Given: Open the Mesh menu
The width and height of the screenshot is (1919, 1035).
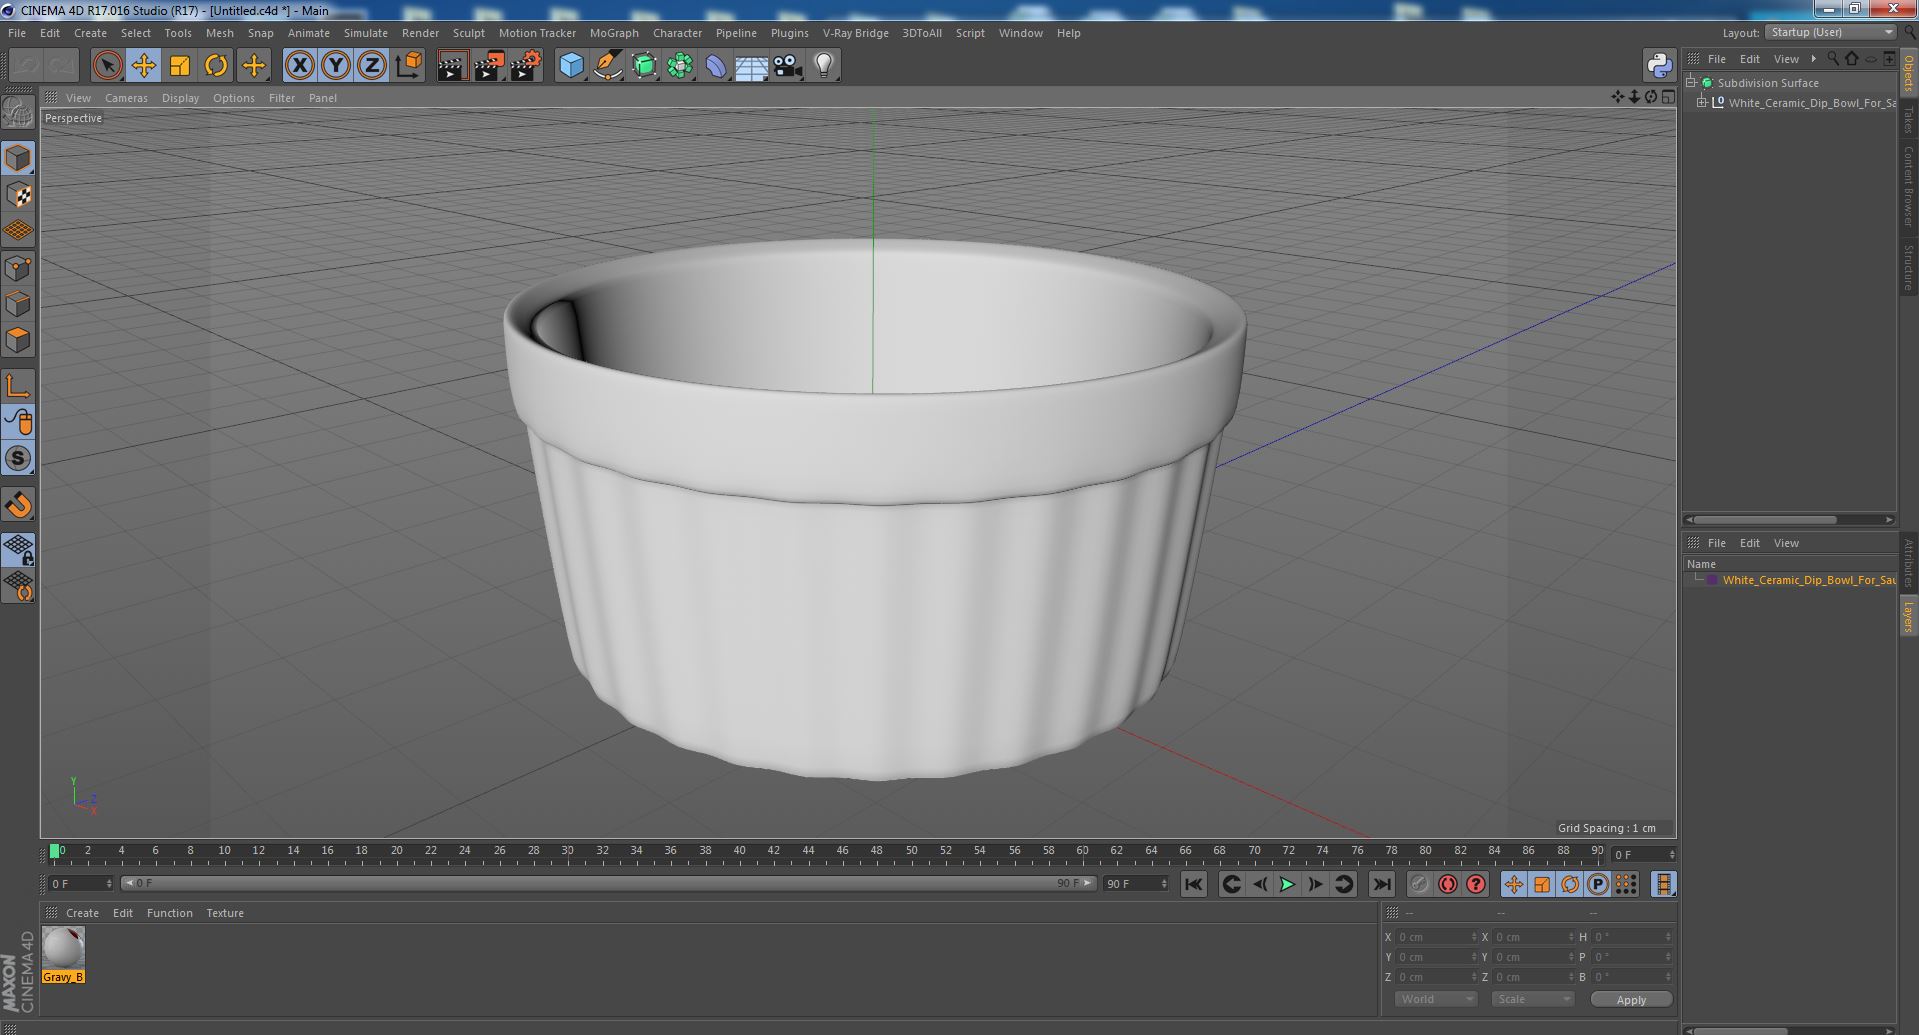Looking at the screenshot, I should (219, 33).
